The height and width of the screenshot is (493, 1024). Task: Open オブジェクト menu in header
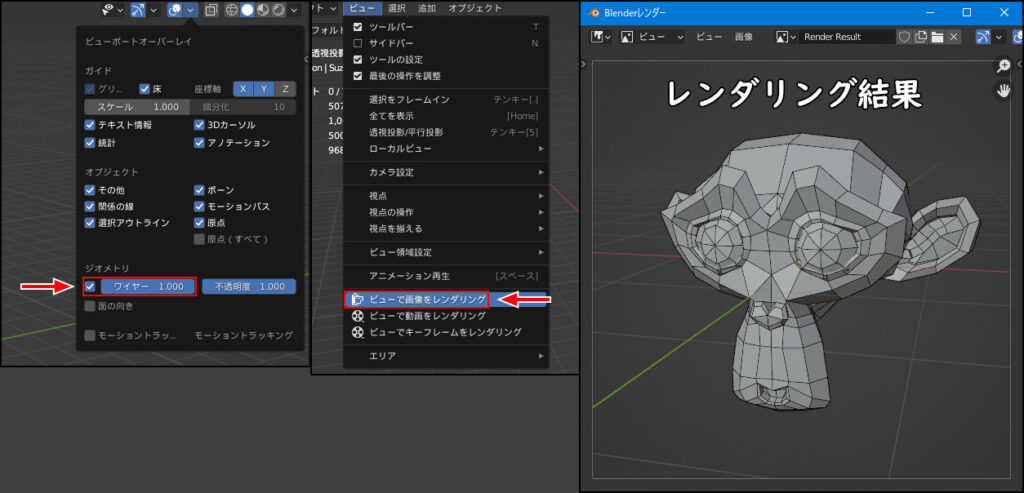point(475,8)
